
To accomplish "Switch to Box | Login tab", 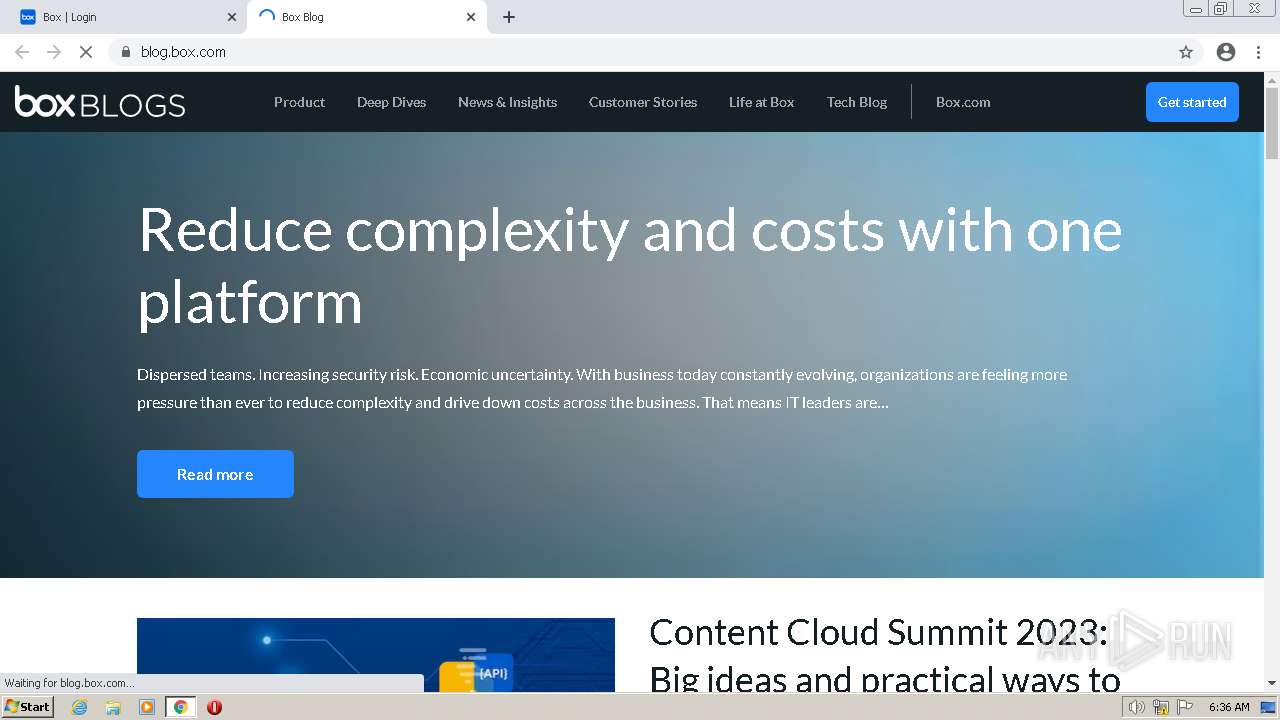I will coord(125,17).
